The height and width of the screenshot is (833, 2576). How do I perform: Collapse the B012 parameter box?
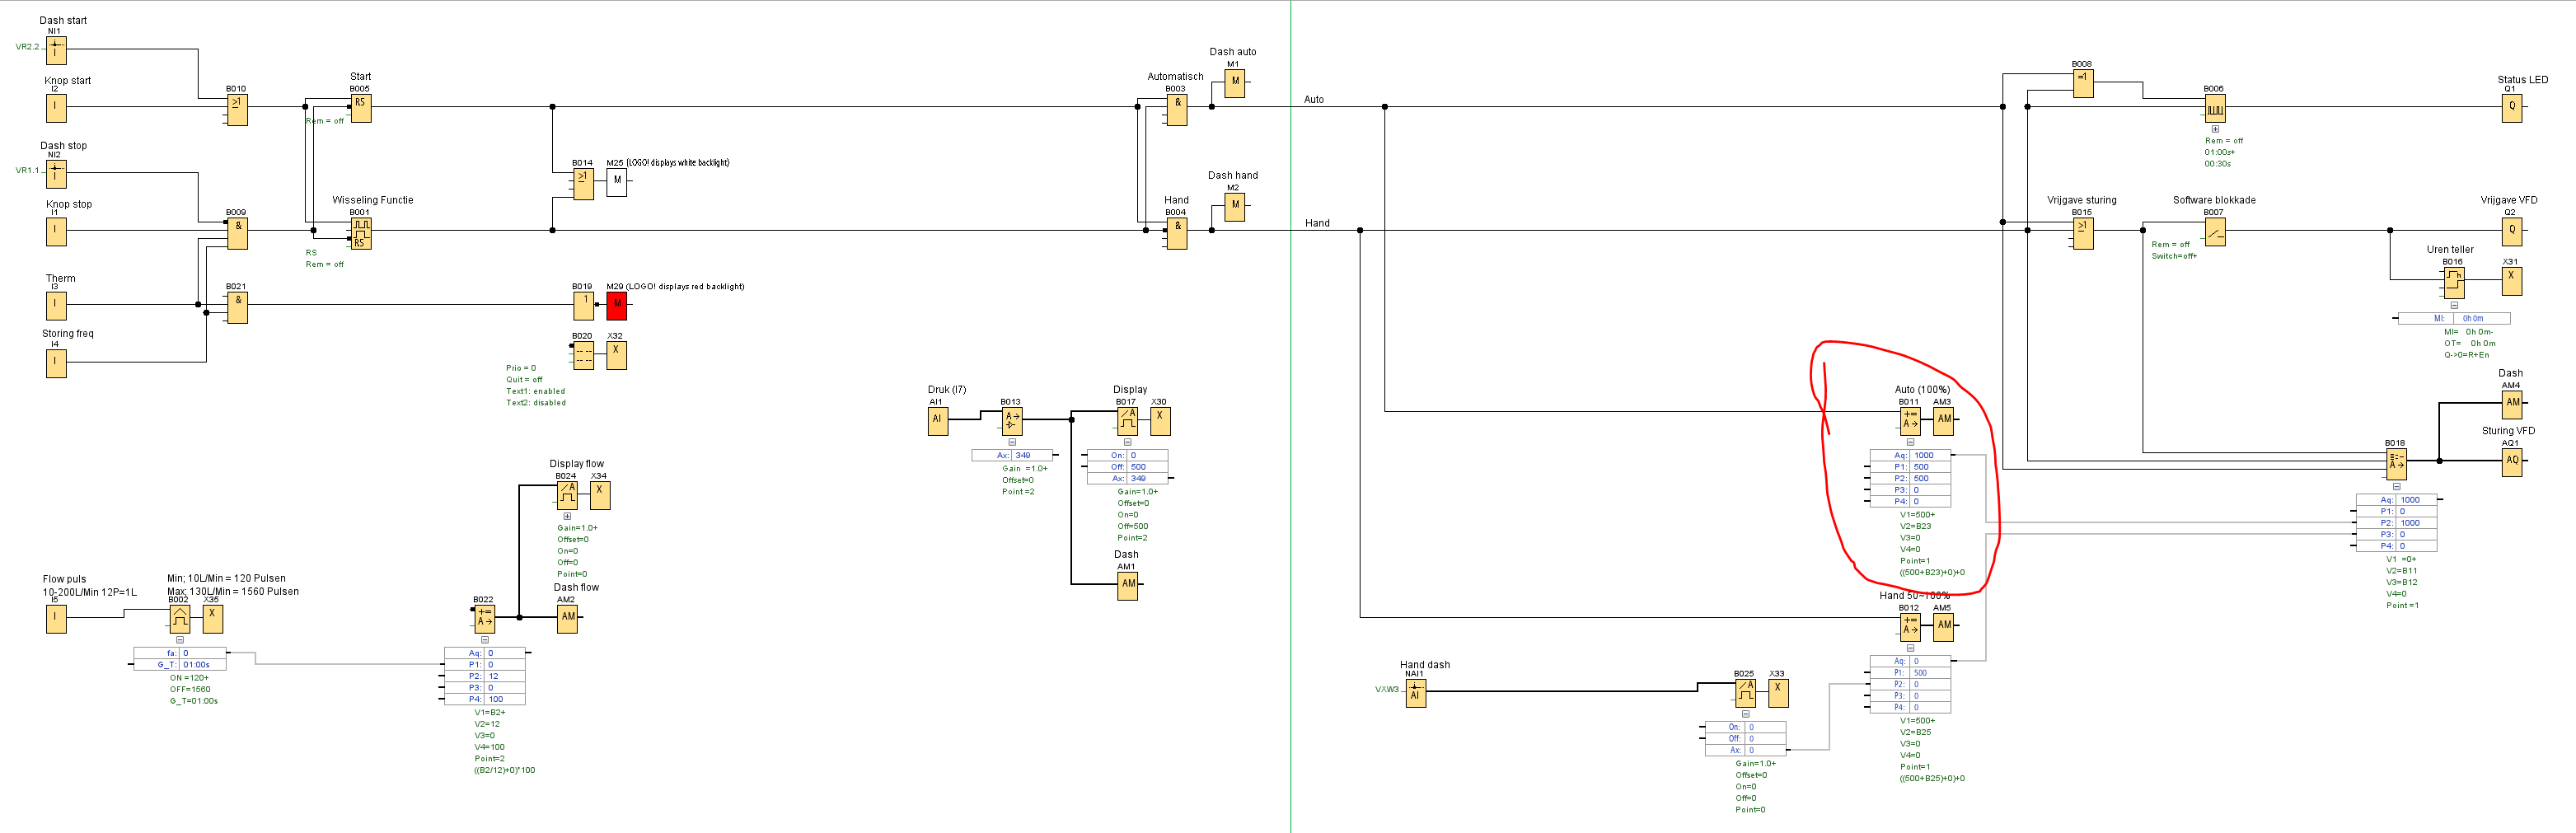[x=1910, y=648]
